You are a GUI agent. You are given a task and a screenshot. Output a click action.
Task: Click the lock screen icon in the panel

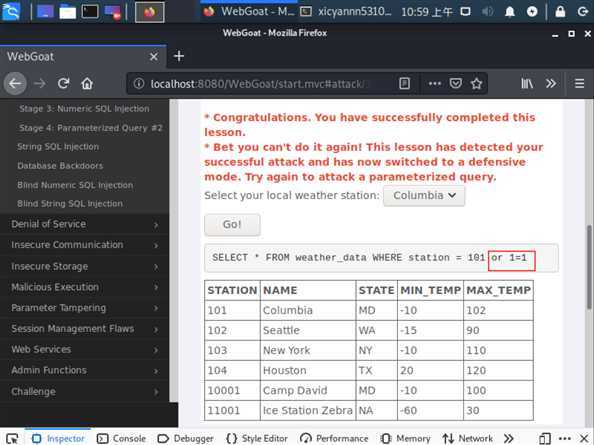pos(560,12)
